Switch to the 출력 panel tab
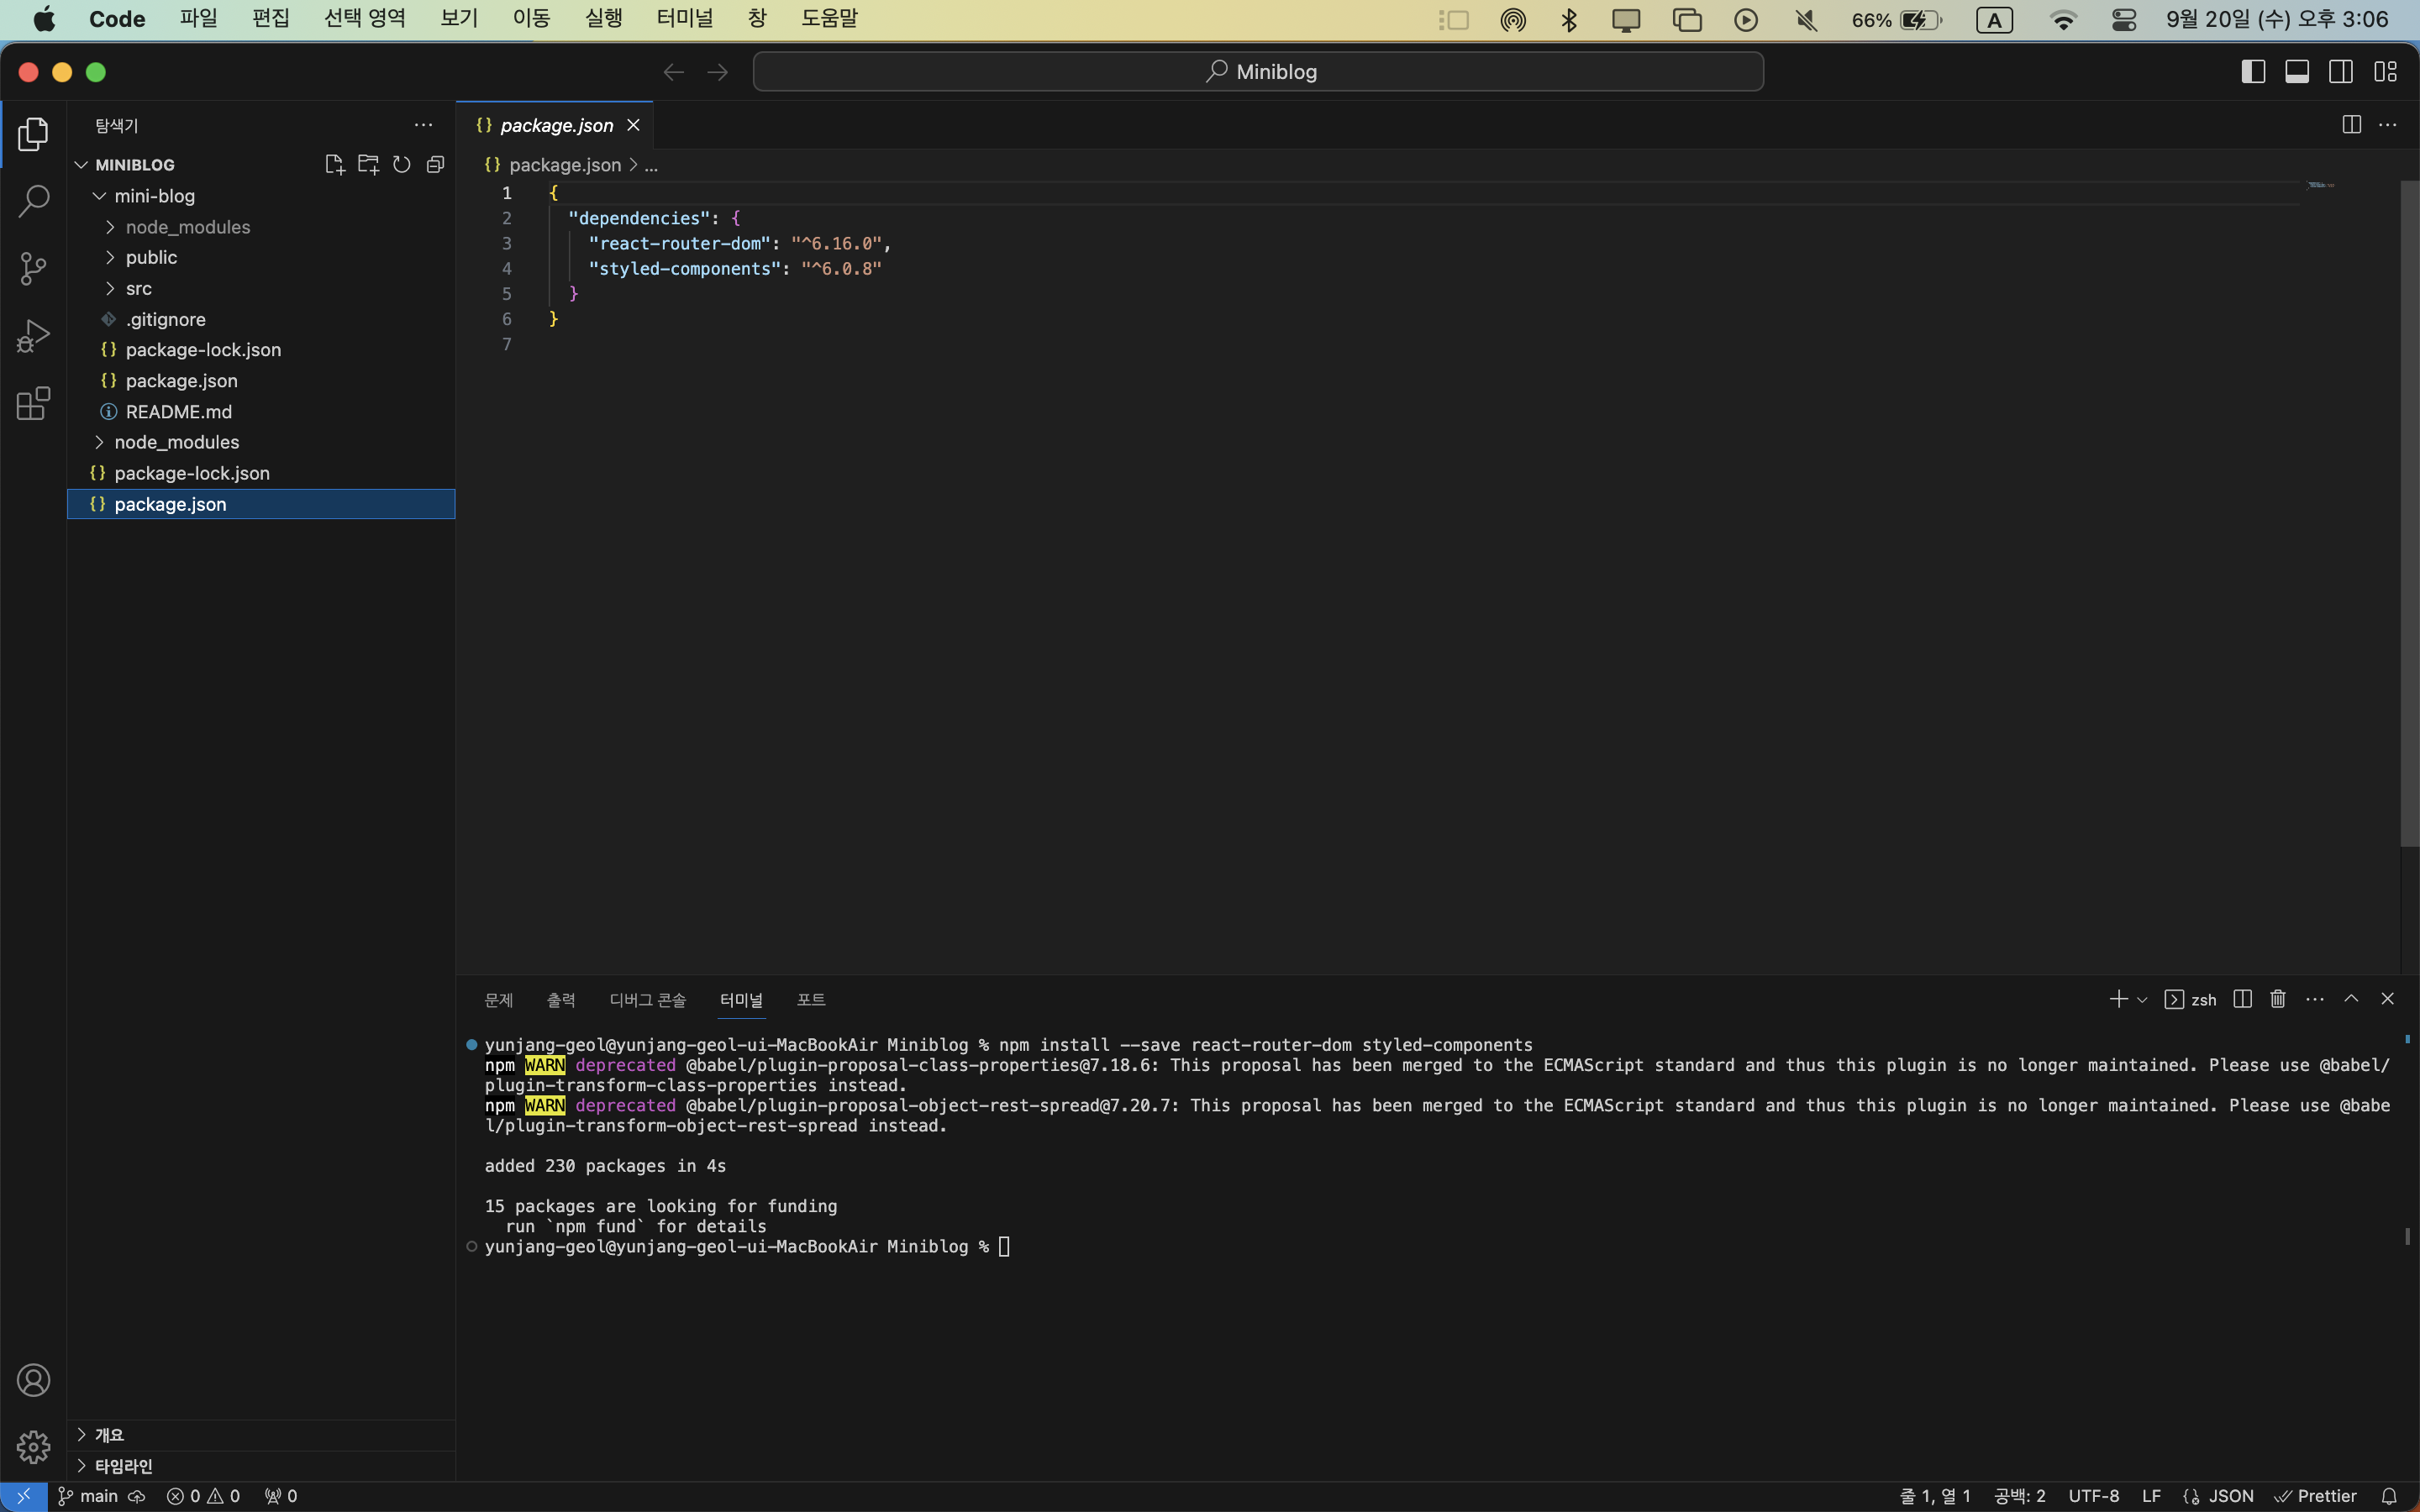Image resolution: width=2420 pixels, height=1512 pixels. click(560, 1000)
